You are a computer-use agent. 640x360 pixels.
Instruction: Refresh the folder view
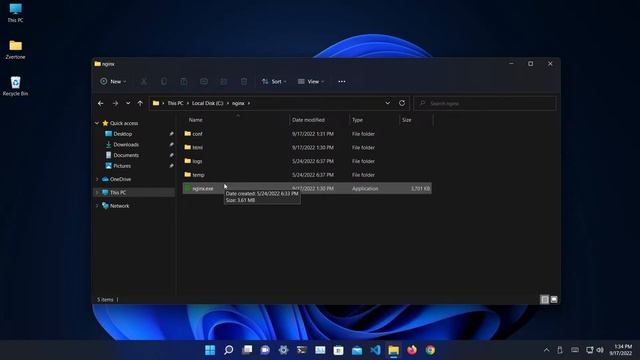(402, 103)
